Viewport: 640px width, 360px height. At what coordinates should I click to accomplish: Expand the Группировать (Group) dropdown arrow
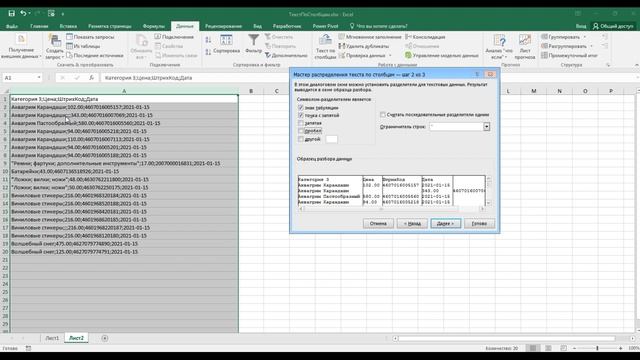584,37
